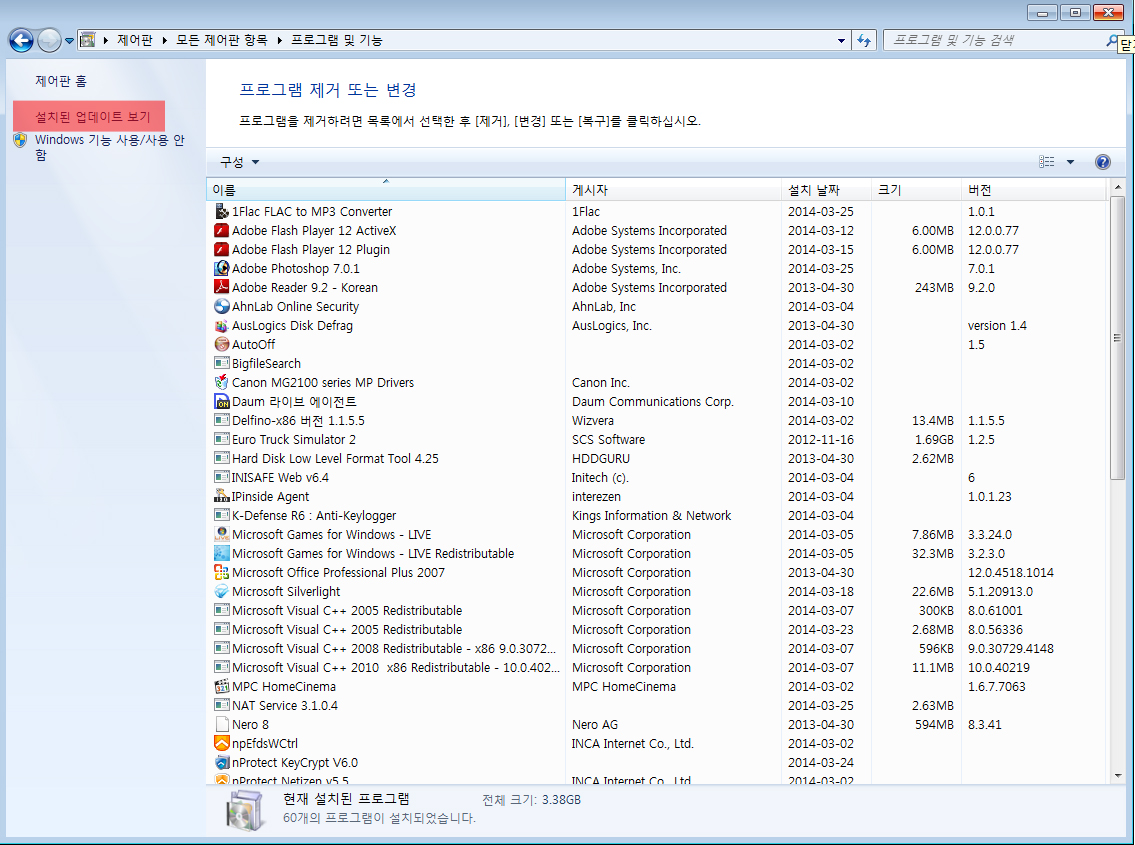The width and height of the screenshot is (1135, 845).
Task: Click the nProtect KeyCrypt V6.0 icon
Action: coord(222,762)
